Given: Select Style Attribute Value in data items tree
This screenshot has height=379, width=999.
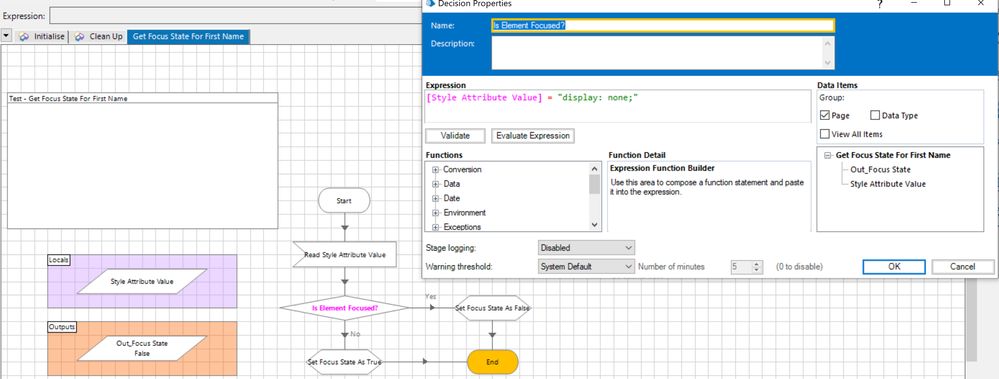Looking at the screenshot, I should [888, 184].
